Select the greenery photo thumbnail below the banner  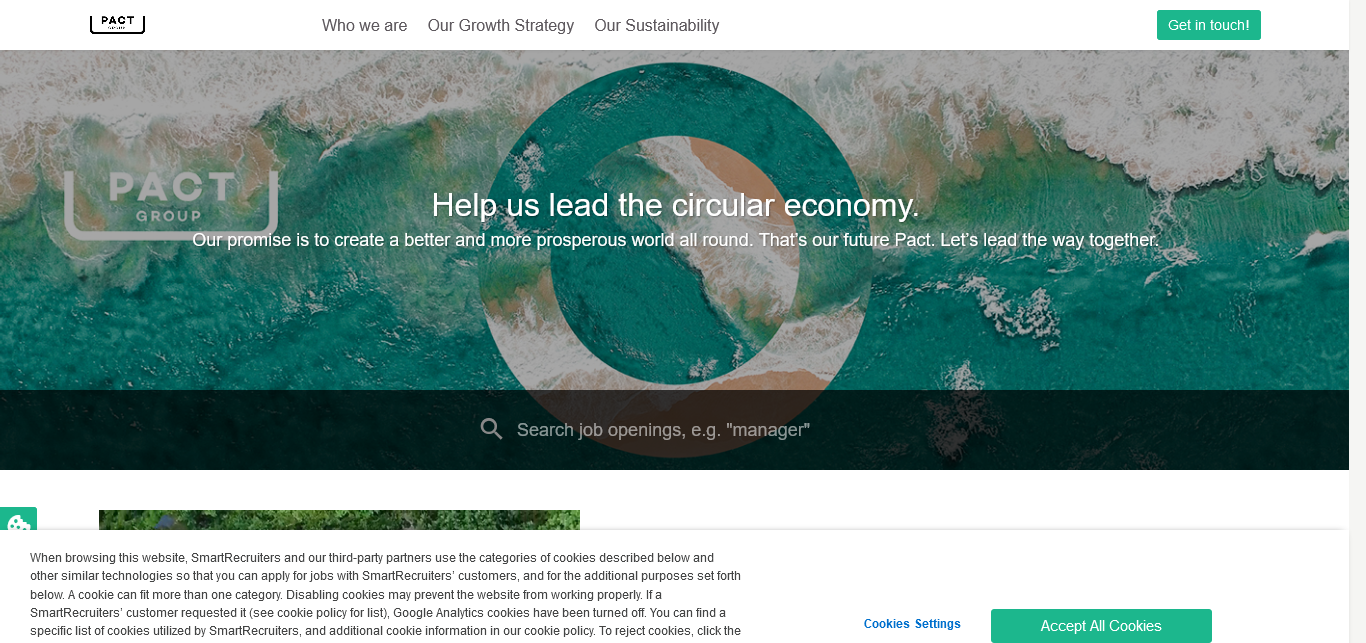339,520
